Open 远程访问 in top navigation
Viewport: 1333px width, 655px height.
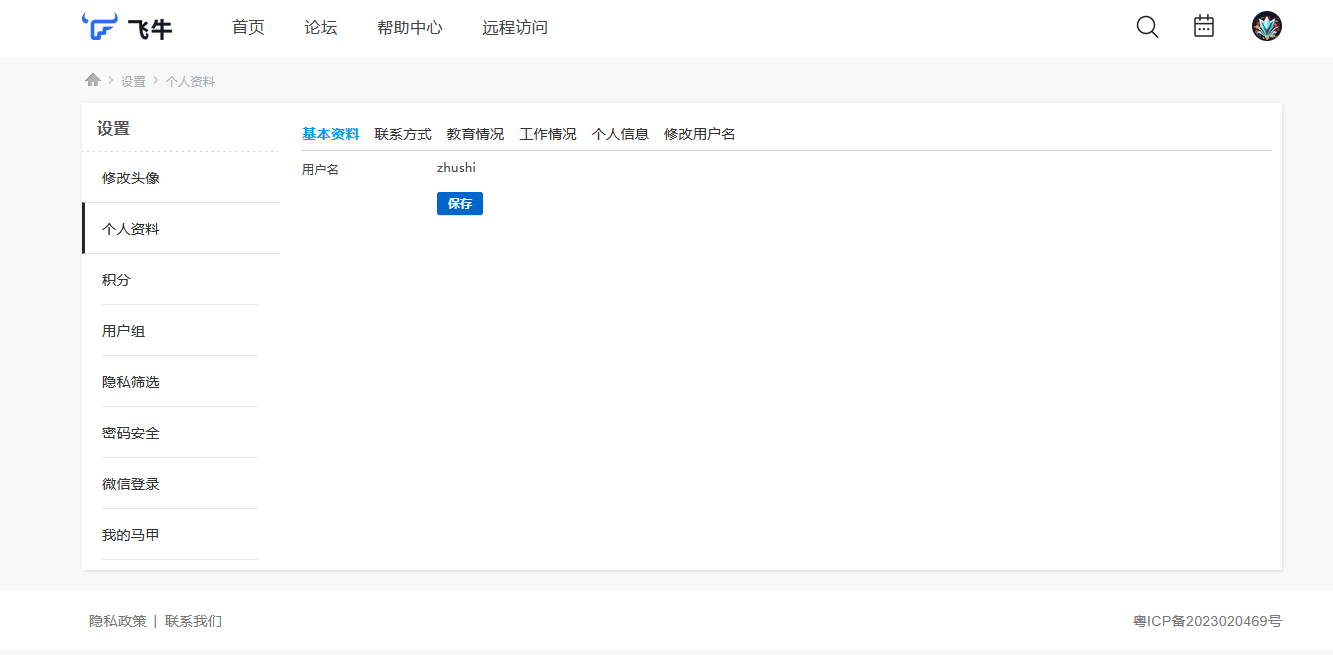click(x=515, y=28)
